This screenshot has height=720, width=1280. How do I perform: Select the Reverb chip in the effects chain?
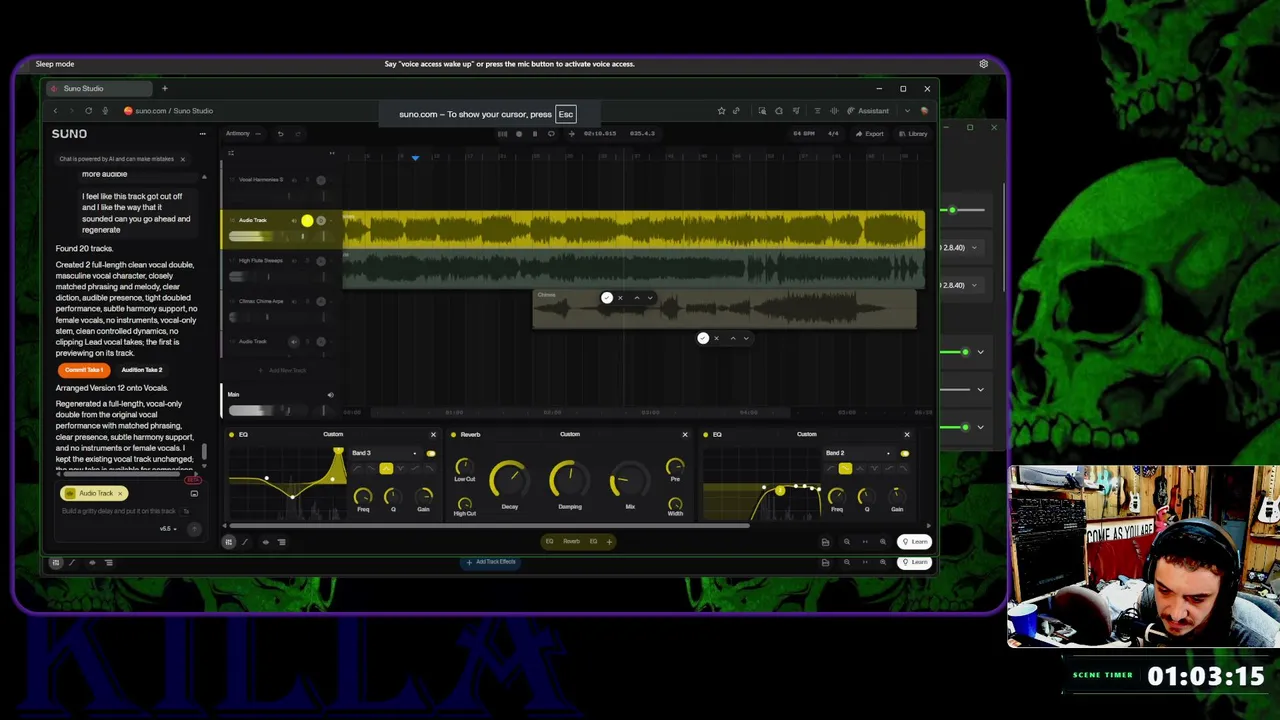[571, 542]
